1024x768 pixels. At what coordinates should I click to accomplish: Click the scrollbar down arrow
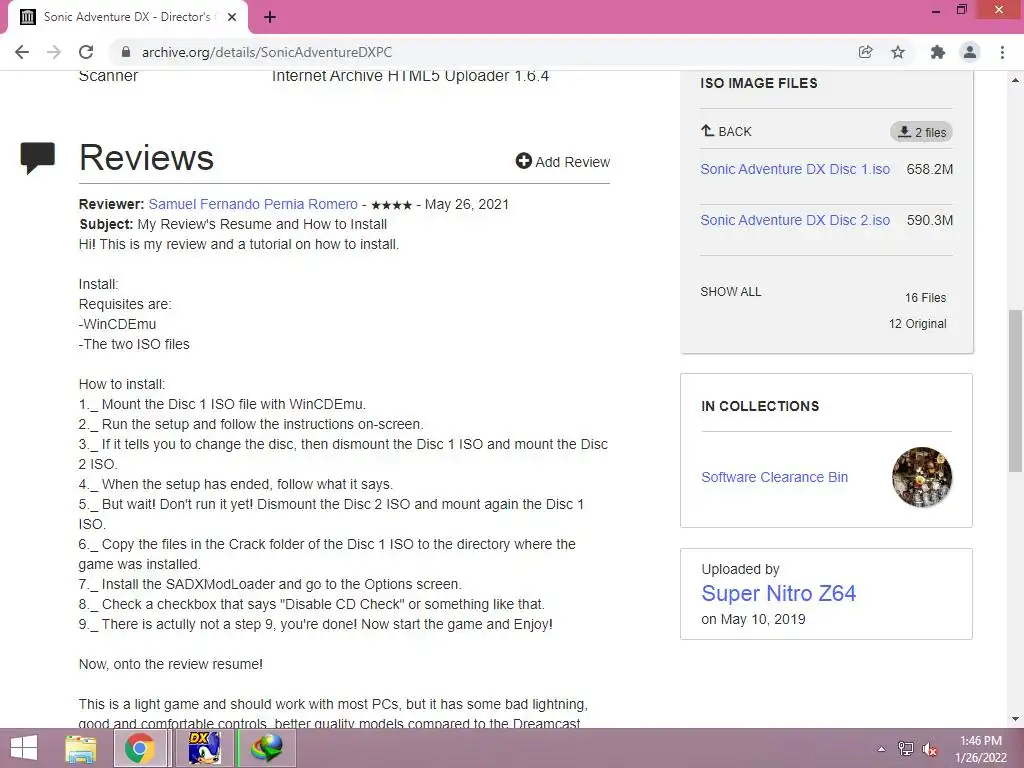1015,720
